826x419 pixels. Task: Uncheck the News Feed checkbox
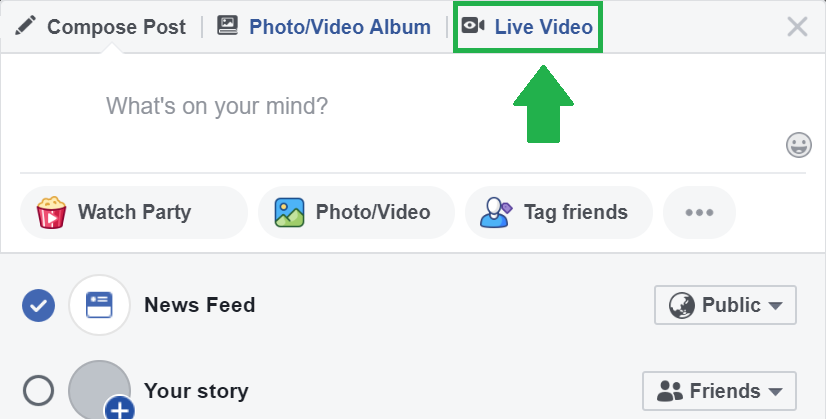[38, 305]
